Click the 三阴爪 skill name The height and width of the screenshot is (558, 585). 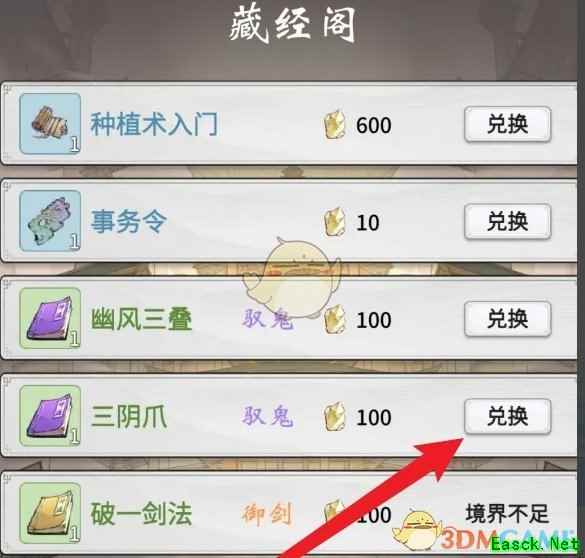pyautogui.click(x=129, y=417)
